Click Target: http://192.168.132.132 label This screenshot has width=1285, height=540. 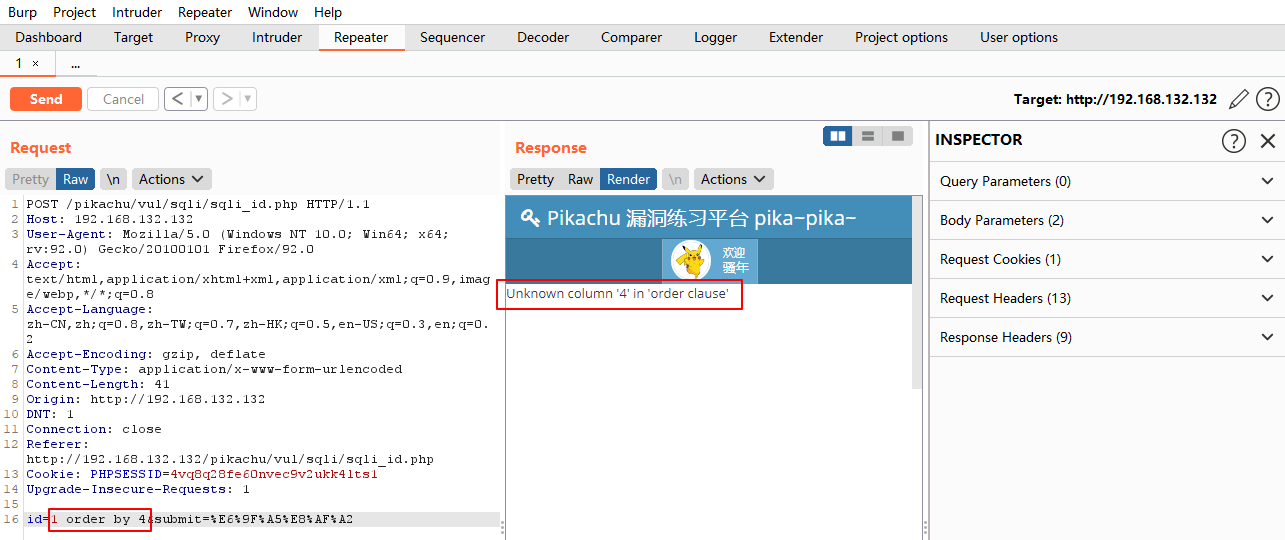tap(1115, 99)
